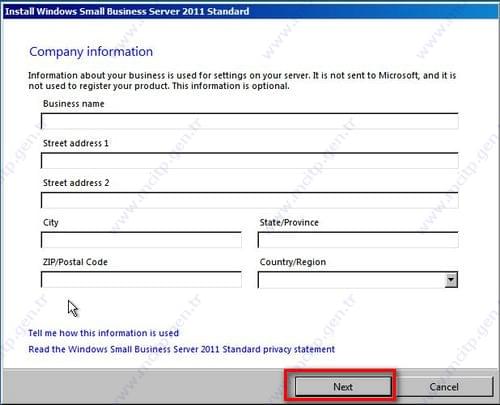Click the 'Business name' label
This screenshot has width=500, height=405.
click(74, 104)
